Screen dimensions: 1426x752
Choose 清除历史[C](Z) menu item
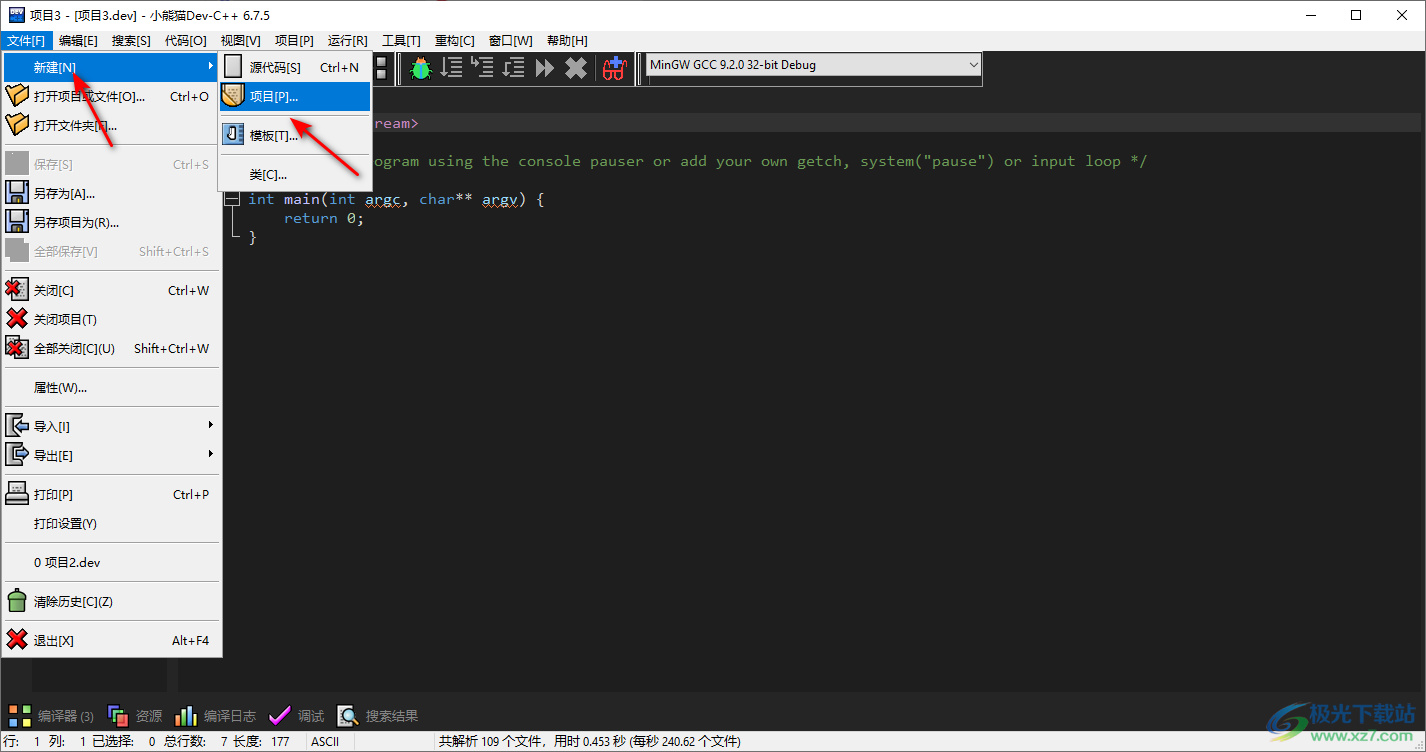pos(111,601)
